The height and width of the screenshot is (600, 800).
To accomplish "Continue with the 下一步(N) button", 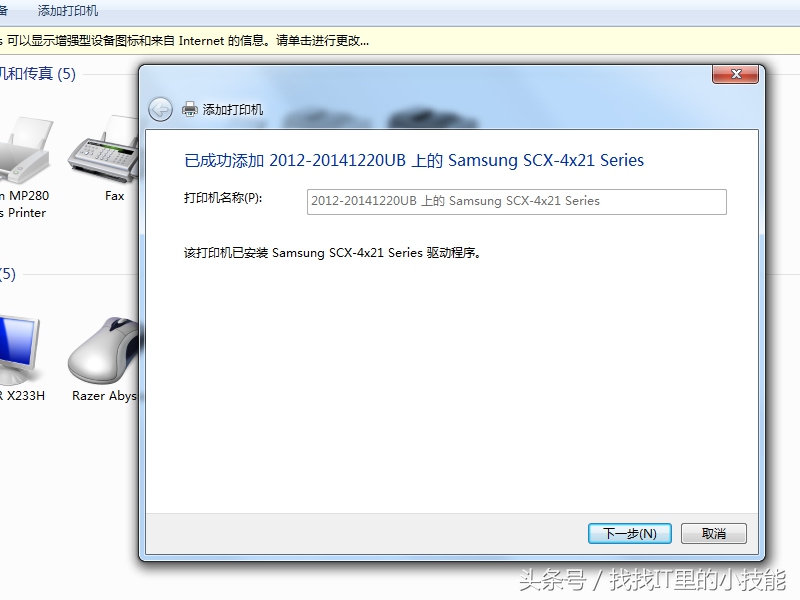I will [x=630, y=533].
